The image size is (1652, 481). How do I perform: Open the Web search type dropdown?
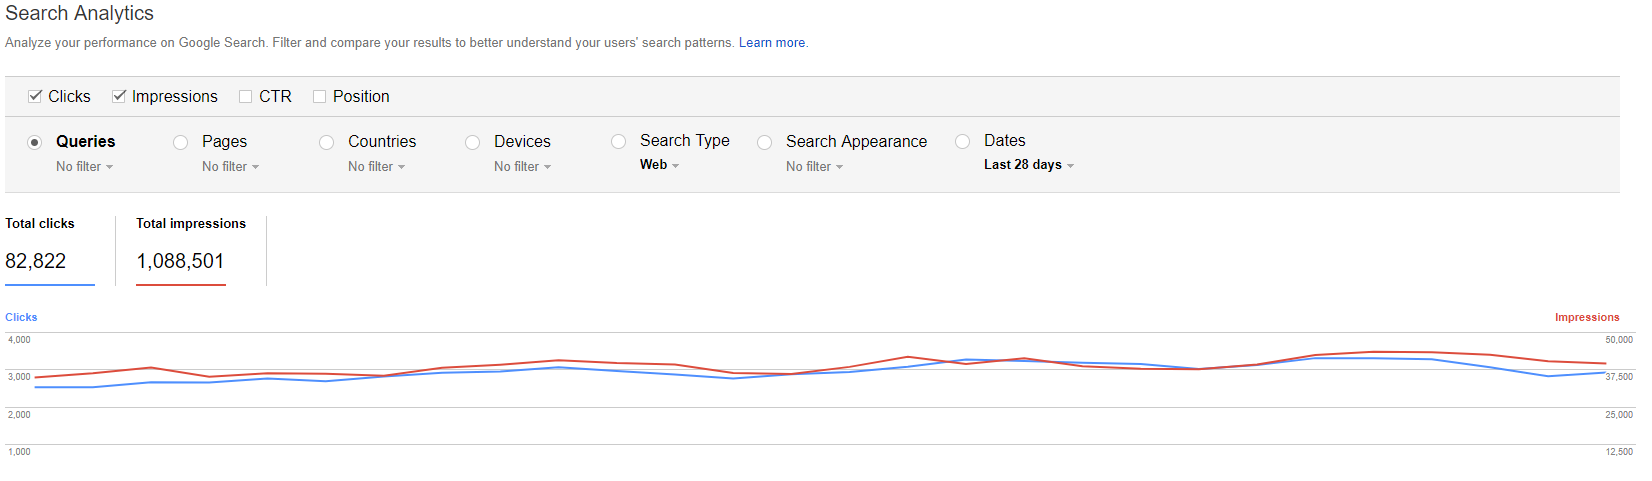coord(659,165)
